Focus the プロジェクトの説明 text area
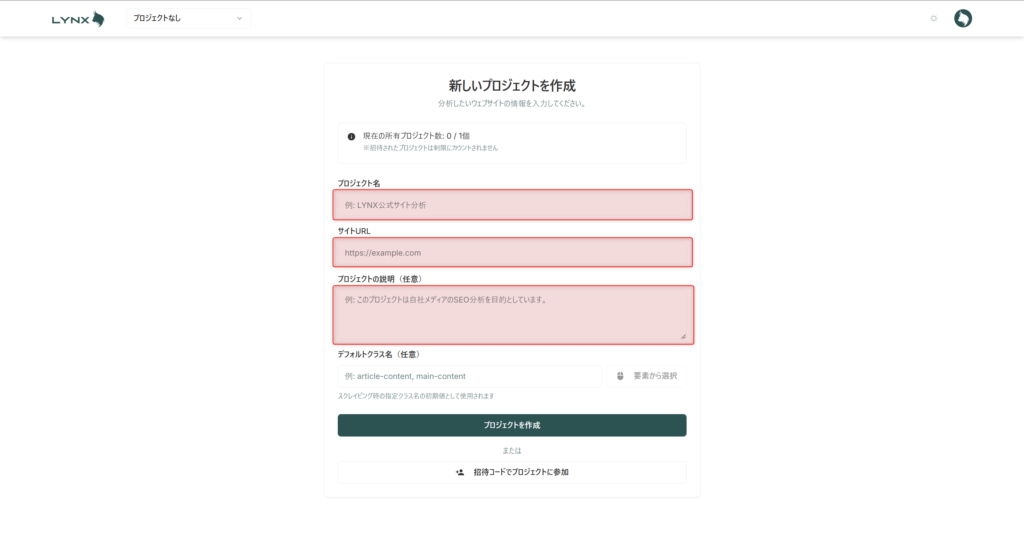The image size is (1024, 535). (x=512, y=315)
